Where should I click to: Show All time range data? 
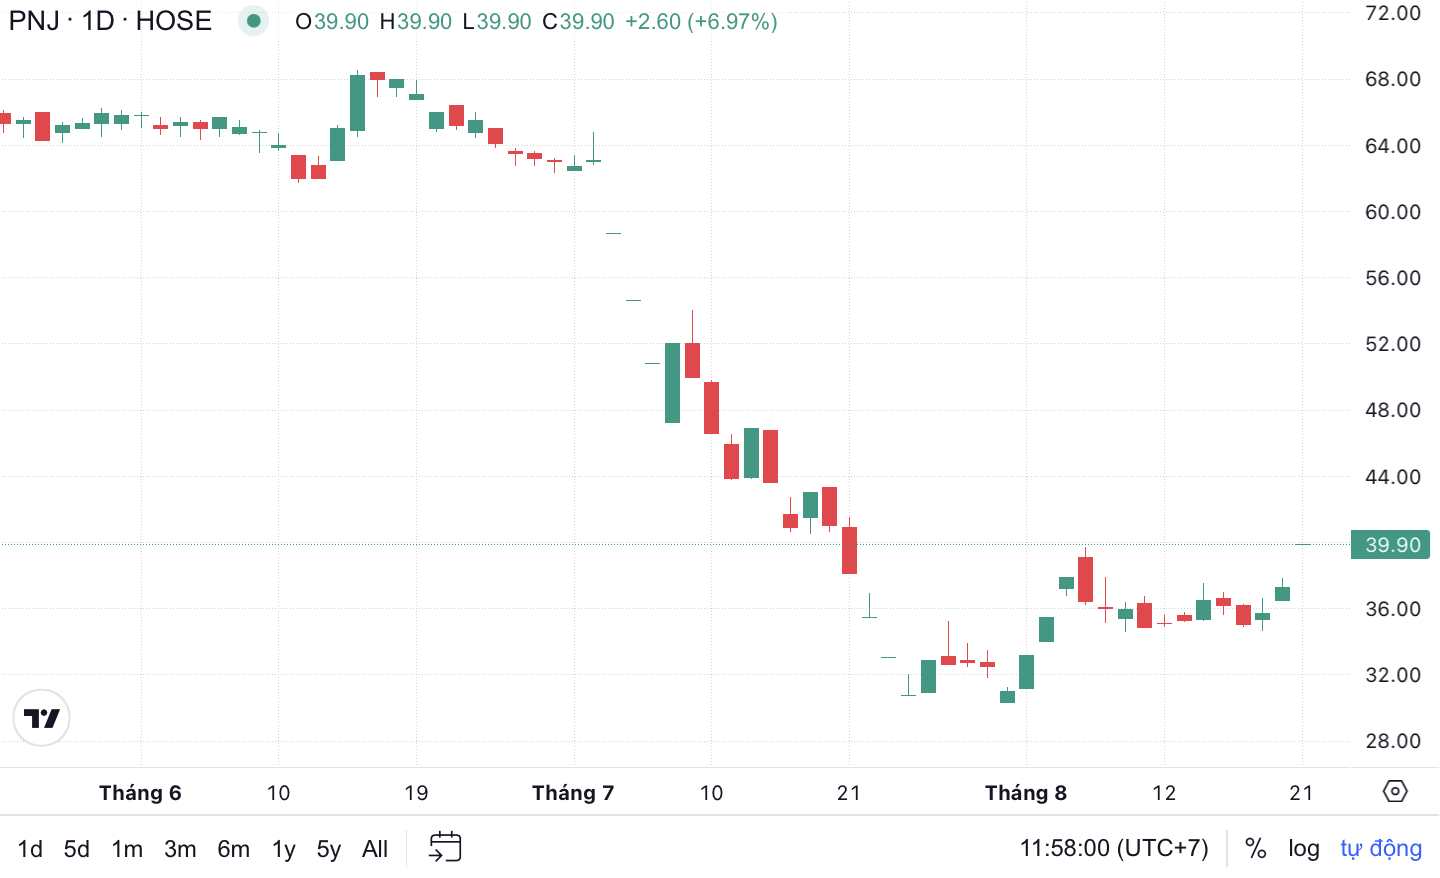375,848
